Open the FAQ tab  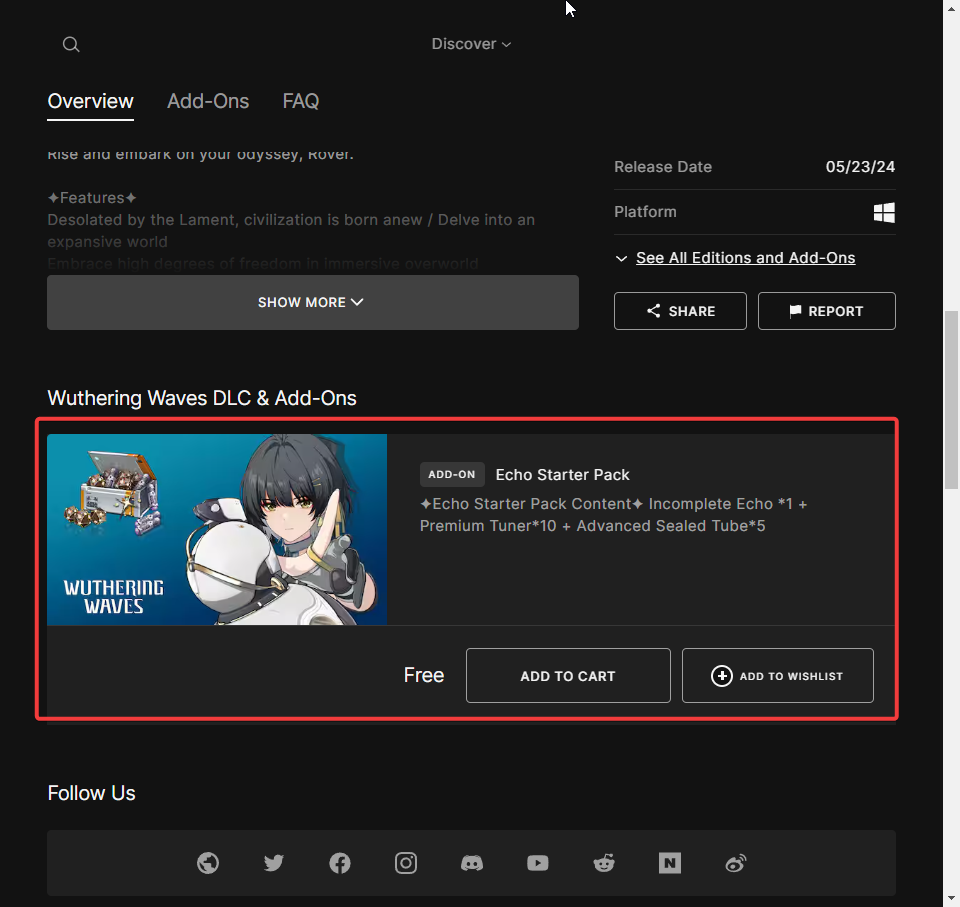click(x=300, y=101)
